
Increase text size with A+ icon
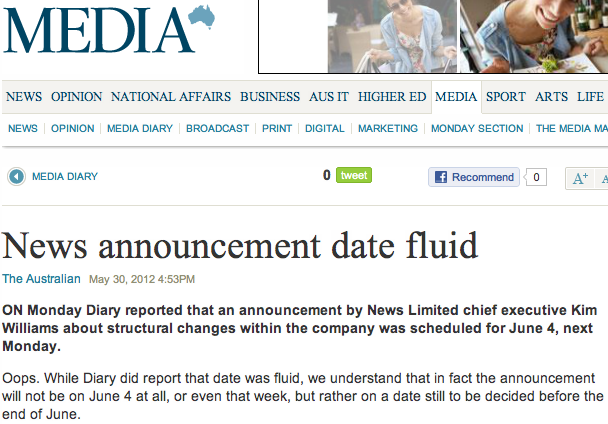pyautogui.click(x=580, y=178)
